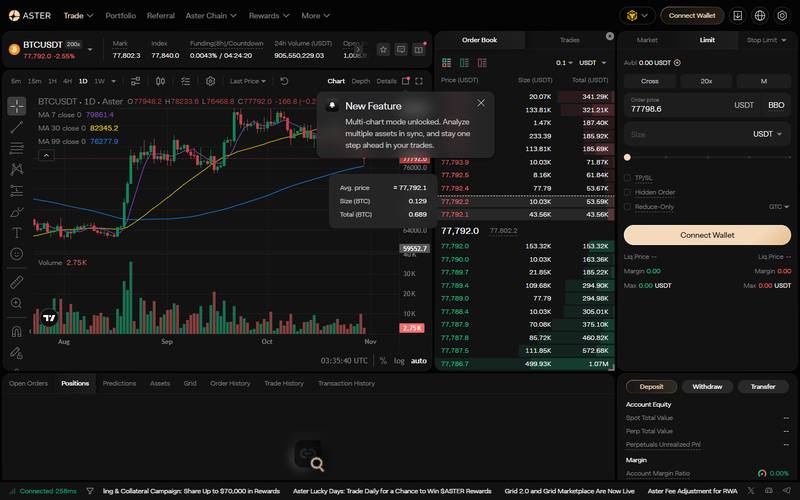This screenshot has width=800, height=500.
Task: Open the Order History tab
Action: (x=230, y=383)
